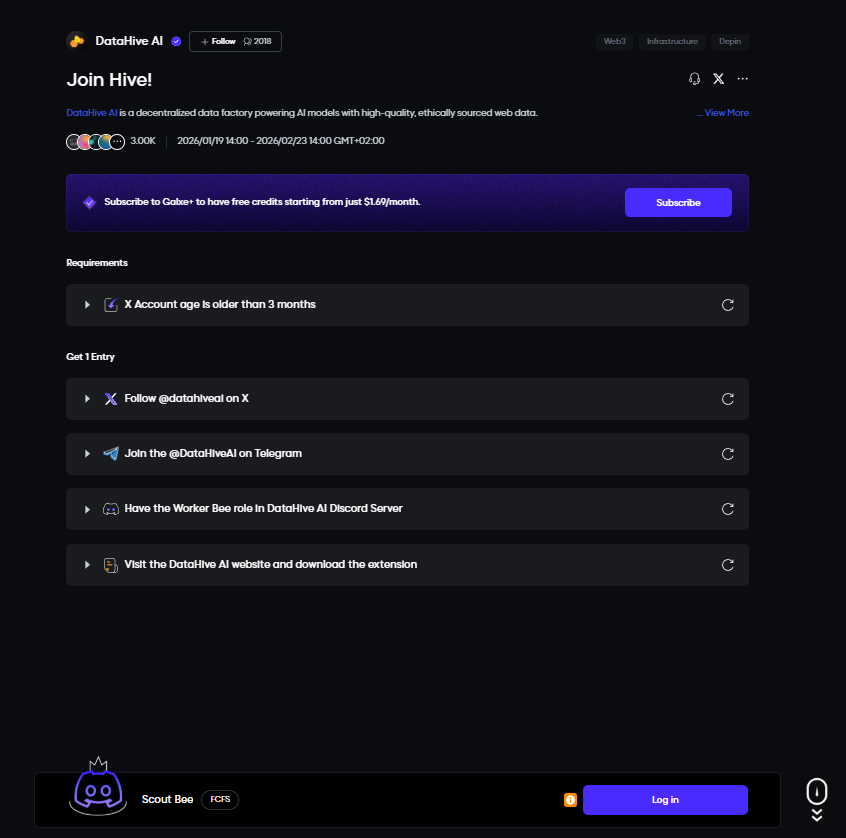Share the campaign via X icon
Screen dimensions: 846x838
pyautogui.click(x=718, y=79)
